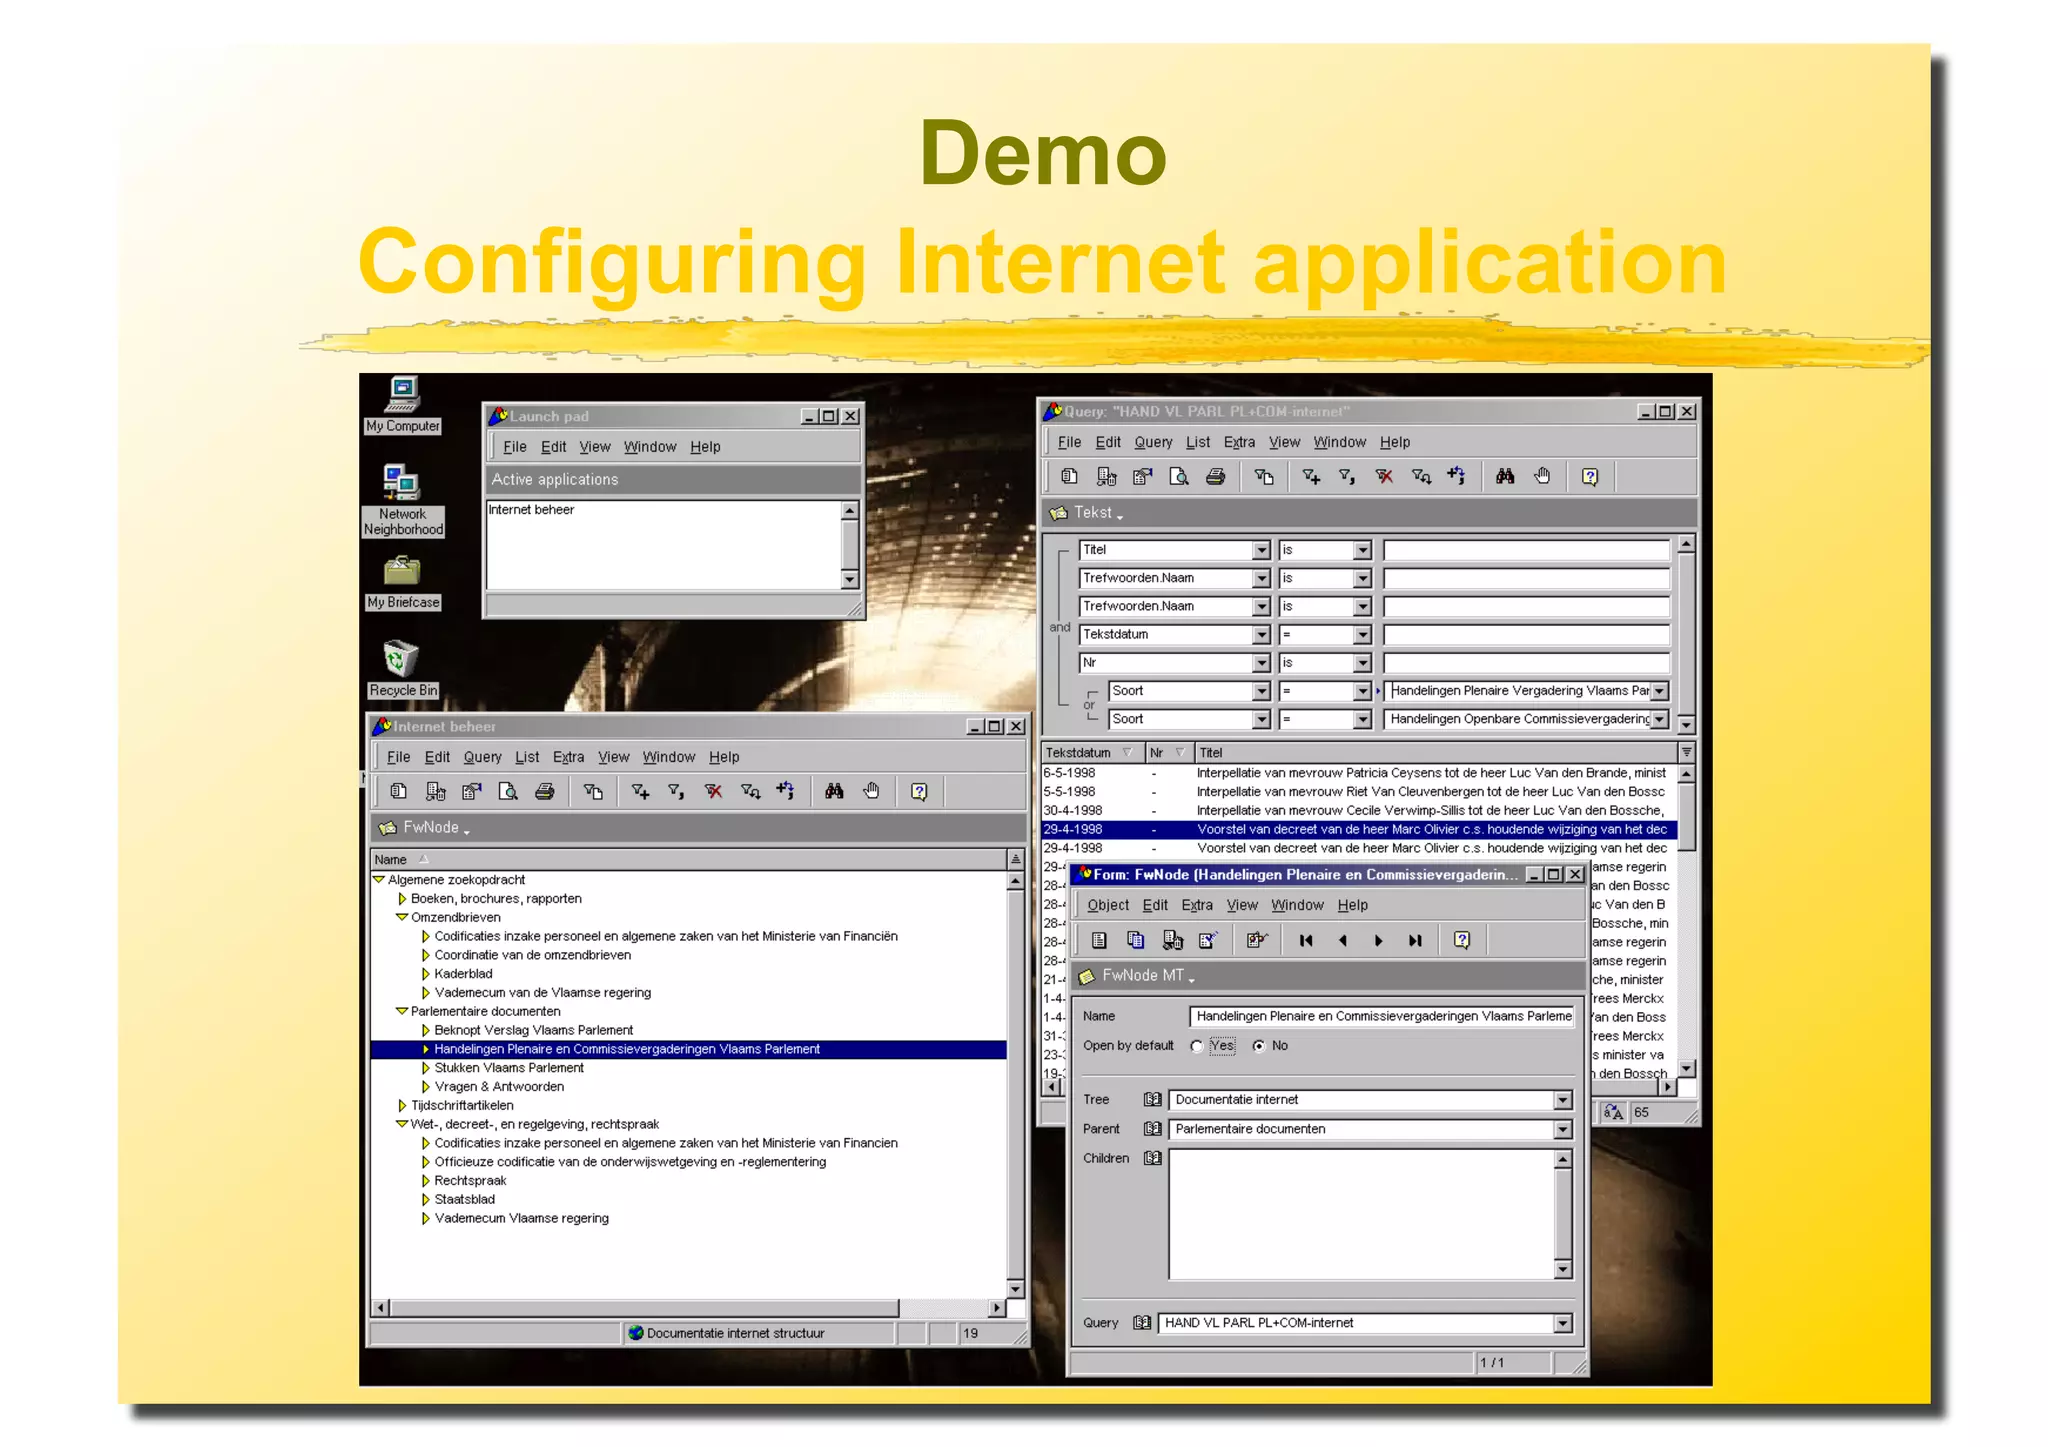This screenshot has height=1447, width=2048.
Task: Collapse the Parlementaire documenten tree node
Action: pos(402,1011)
